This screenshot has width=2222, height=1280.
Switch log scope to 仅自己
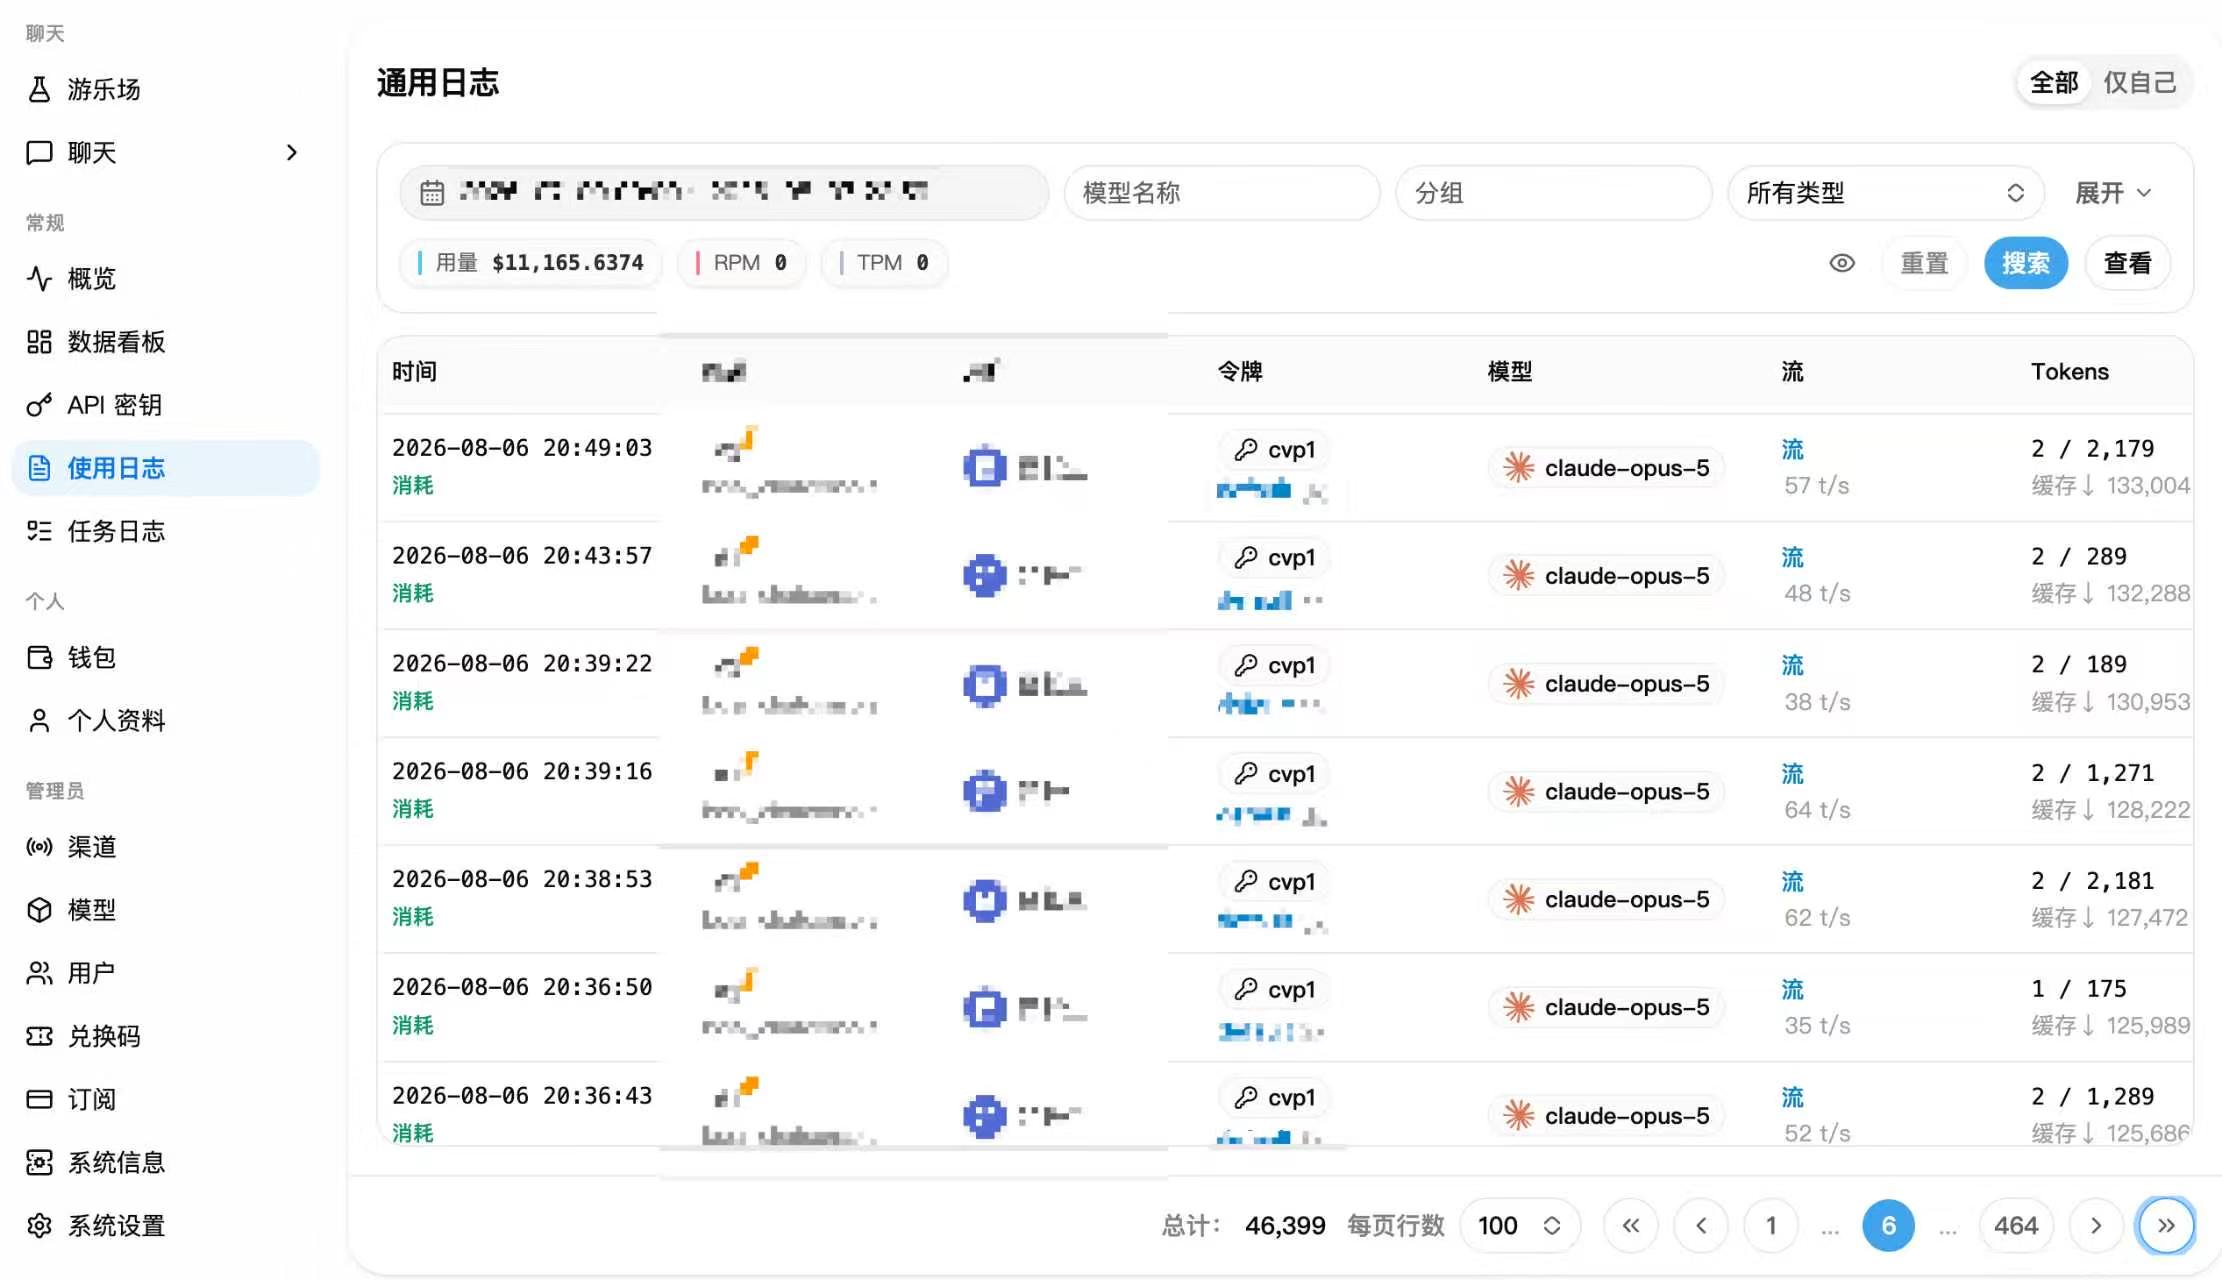[2140, 82]
